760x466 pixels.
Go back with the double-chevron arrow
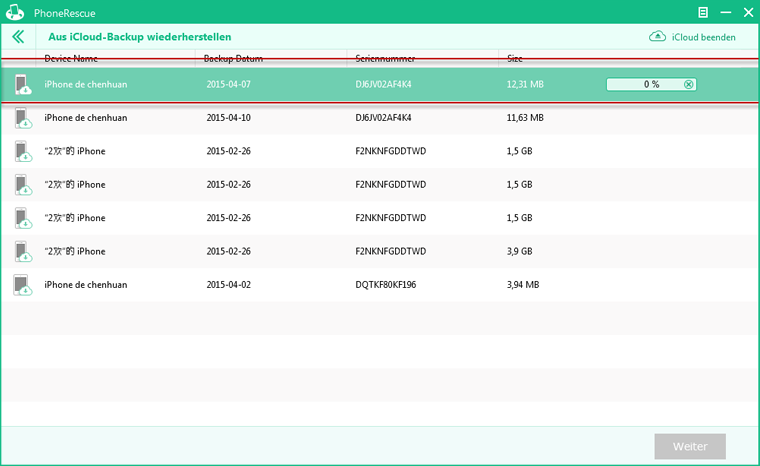18,37
